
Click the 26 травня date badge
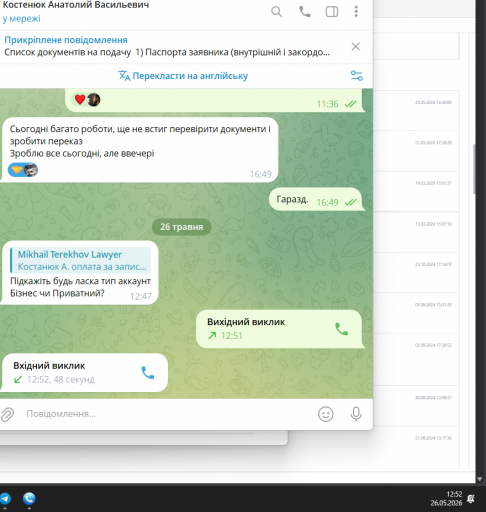click(181, 227)
